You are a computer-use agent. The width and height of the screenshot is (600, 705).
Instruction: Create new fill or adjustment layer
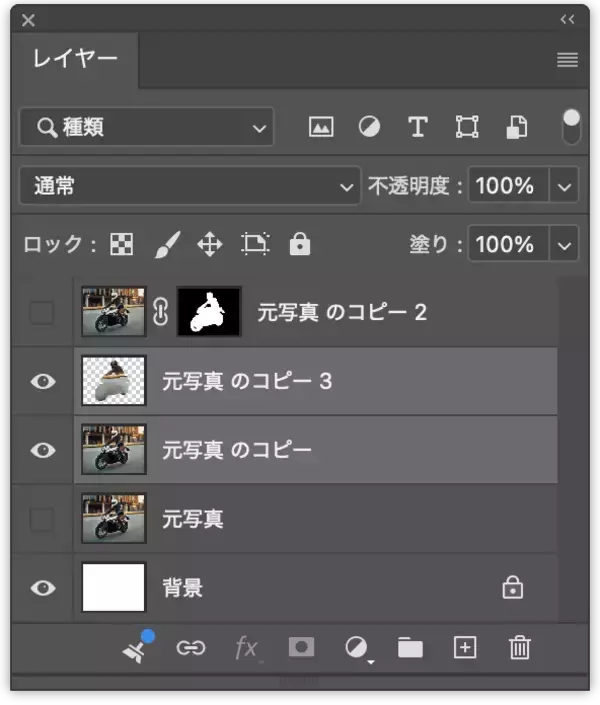tap(358, 649)
